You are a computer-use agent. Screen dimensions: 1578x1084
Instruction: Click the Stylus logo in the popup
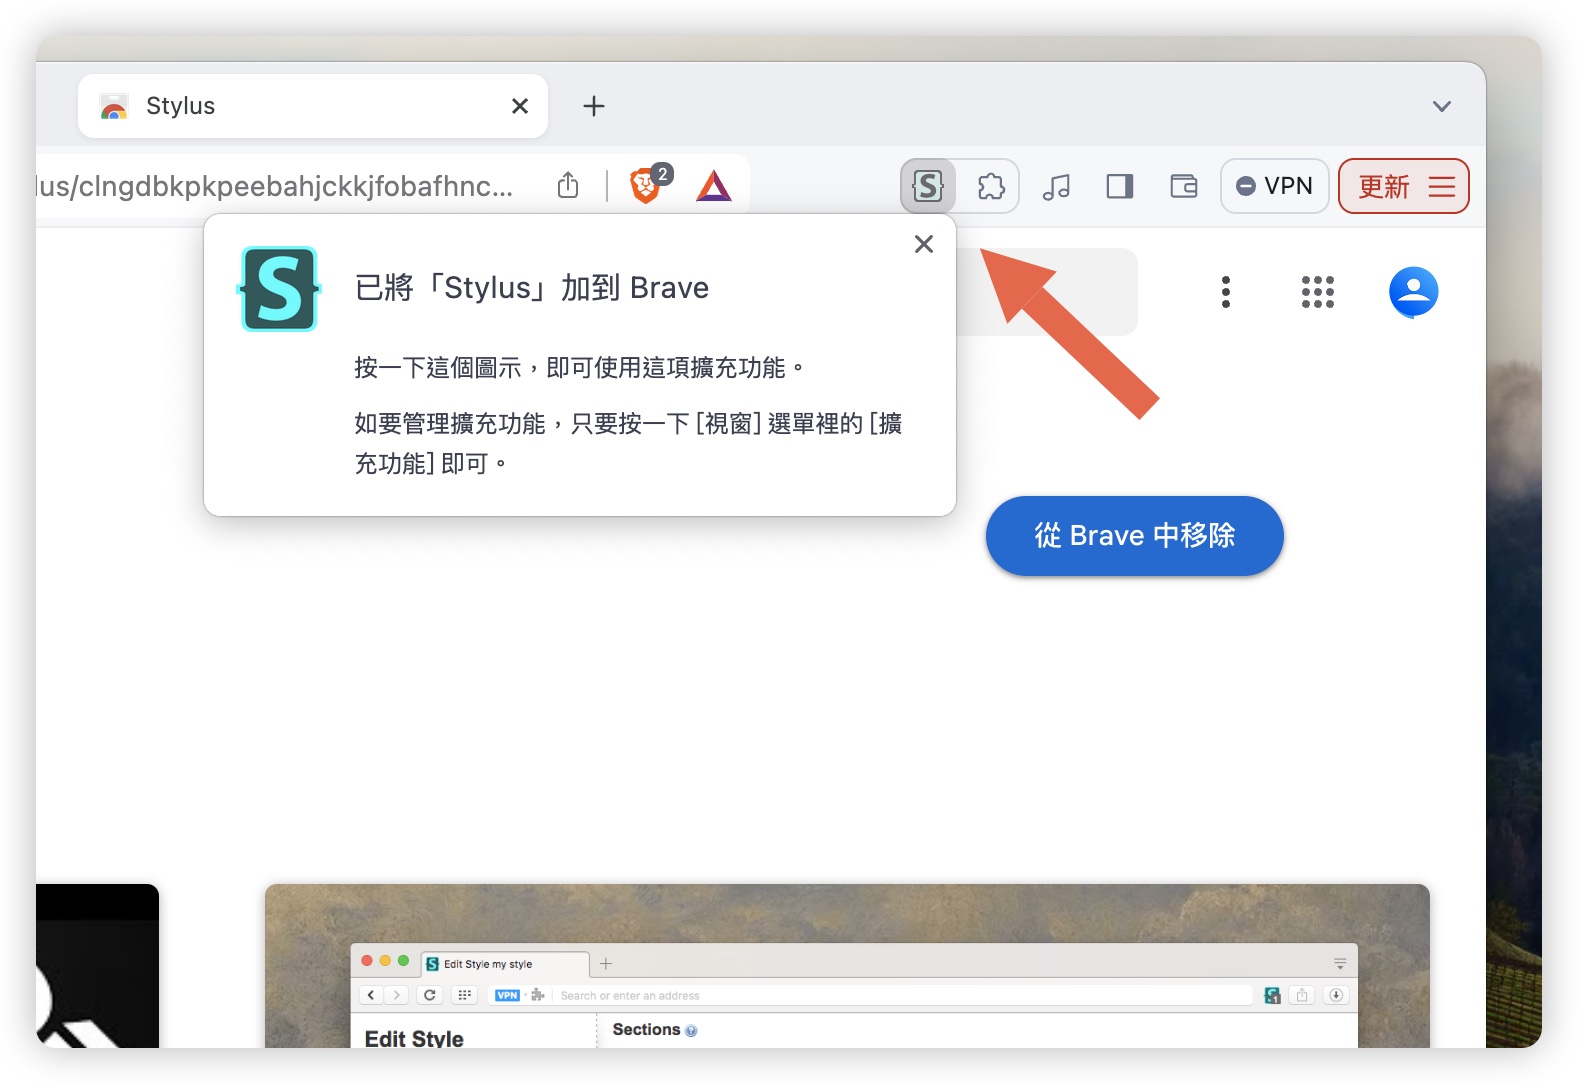coord(279,289)
